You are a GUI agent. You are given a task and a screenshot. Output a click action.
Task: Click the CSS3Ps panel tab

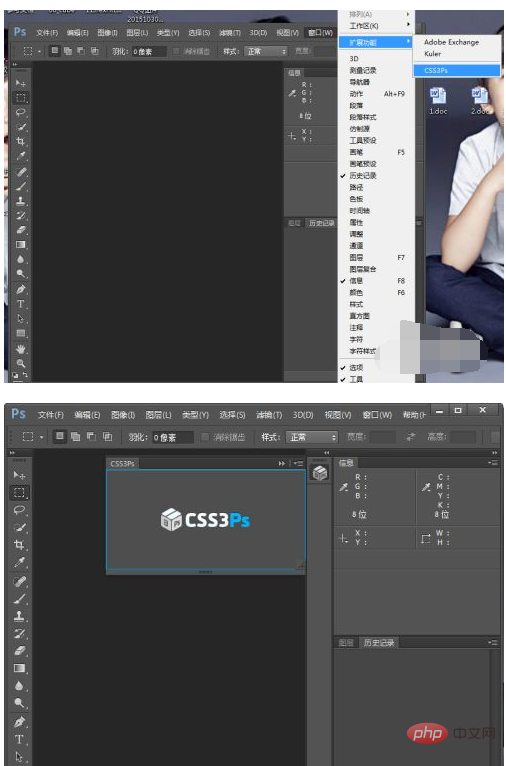click(x=123, y=463)
